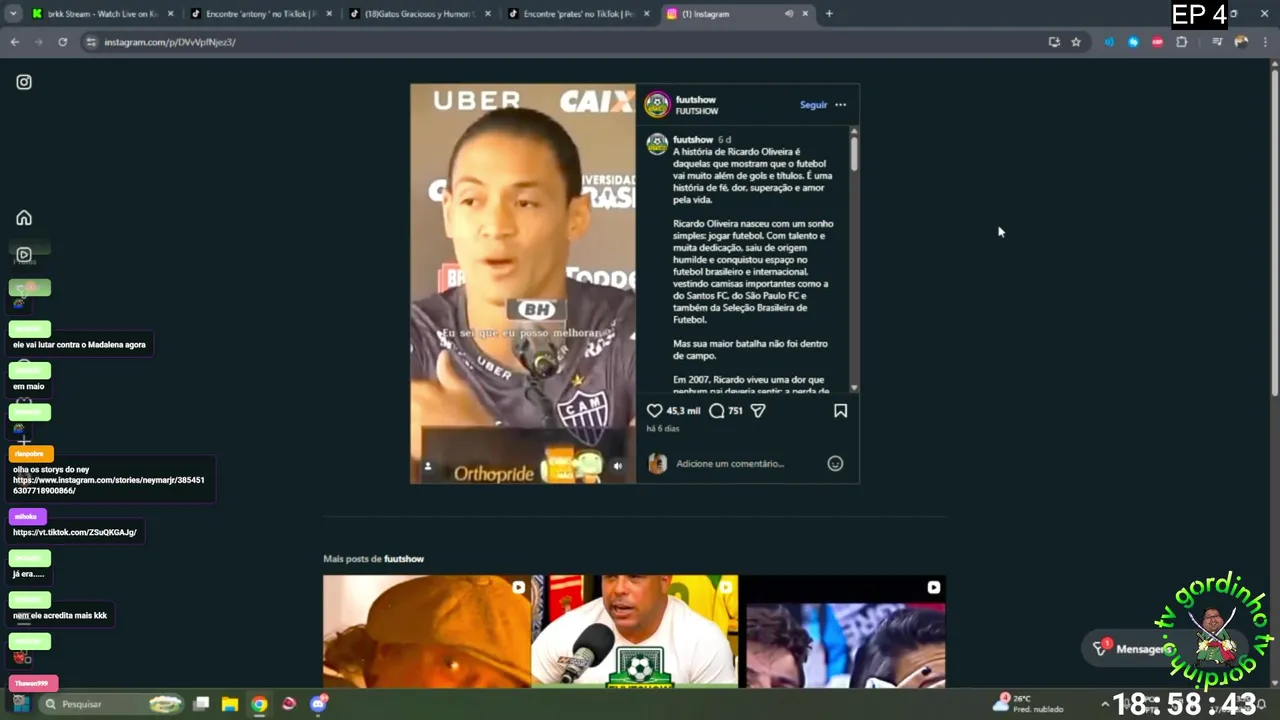The width and height of the screenshot is (1280, 720).
Task: Click chat message 'ele vai lutar contra o Madalena agora'
Action: (x=80, y=344)
